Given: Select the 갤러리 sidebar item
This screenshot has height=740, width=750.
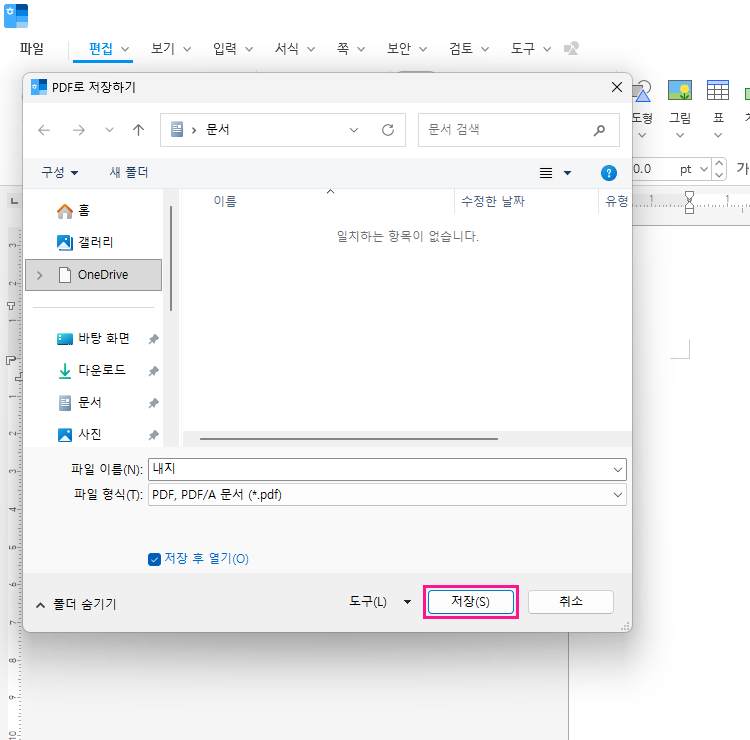Looking at the screenshot, I should pyautogui.click(x=95, y=242).
